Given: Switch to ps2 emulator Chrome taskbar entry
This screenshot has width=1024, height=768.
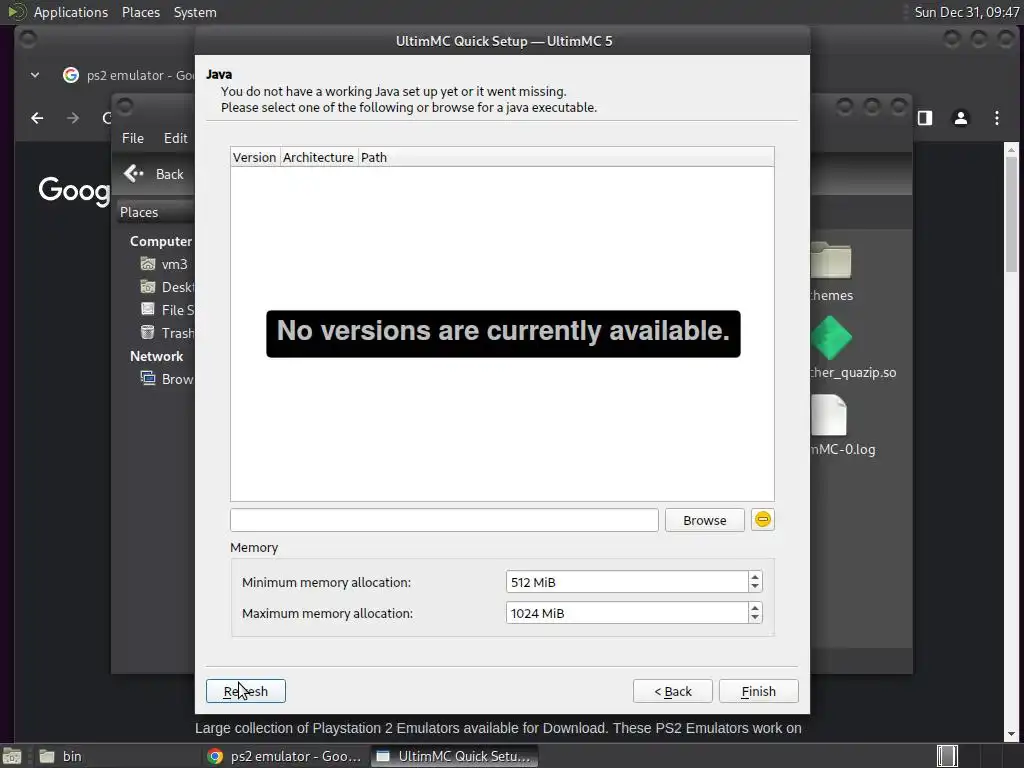Looking at the screenshot, I should pos(285,756).
